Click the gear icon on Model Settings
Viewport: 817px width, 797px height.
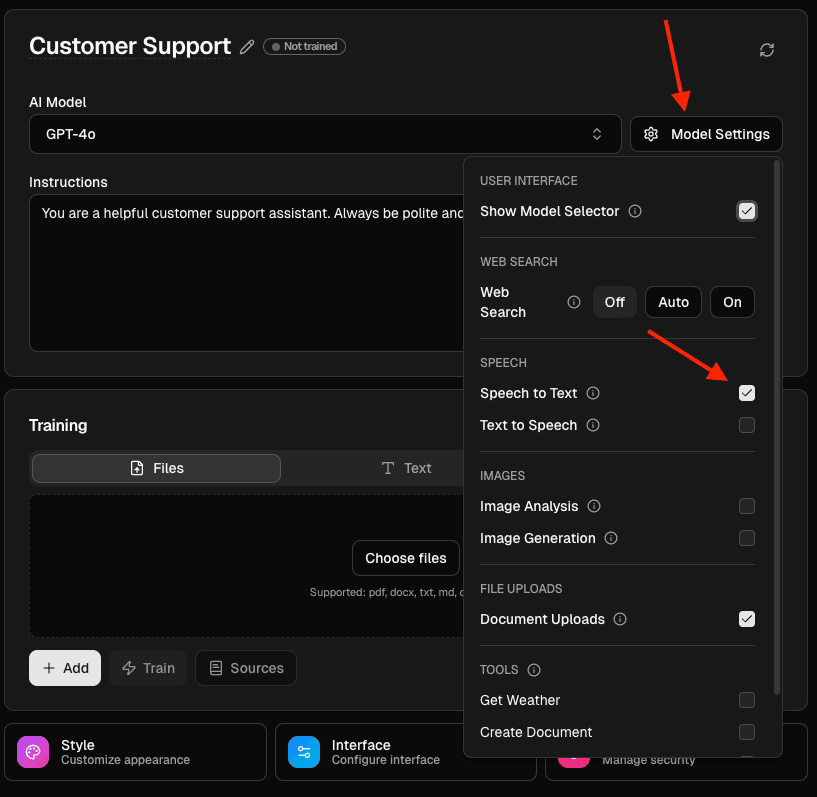650,134
